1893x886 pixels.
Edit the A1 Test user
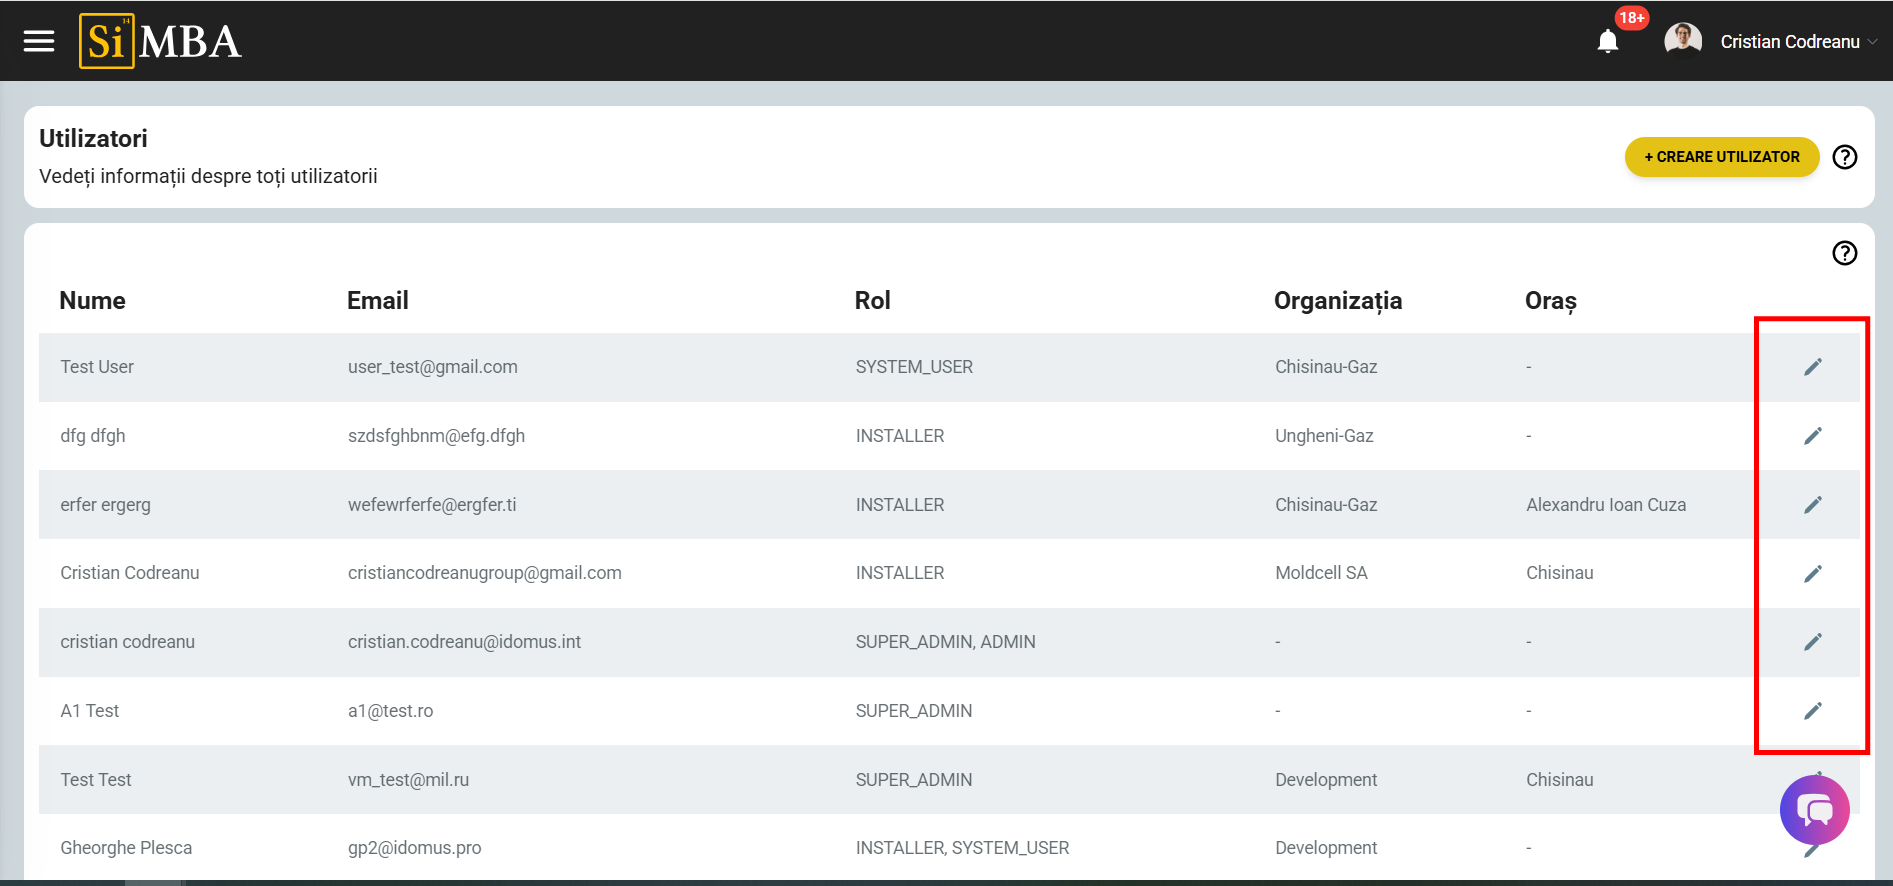(1812, 711)
